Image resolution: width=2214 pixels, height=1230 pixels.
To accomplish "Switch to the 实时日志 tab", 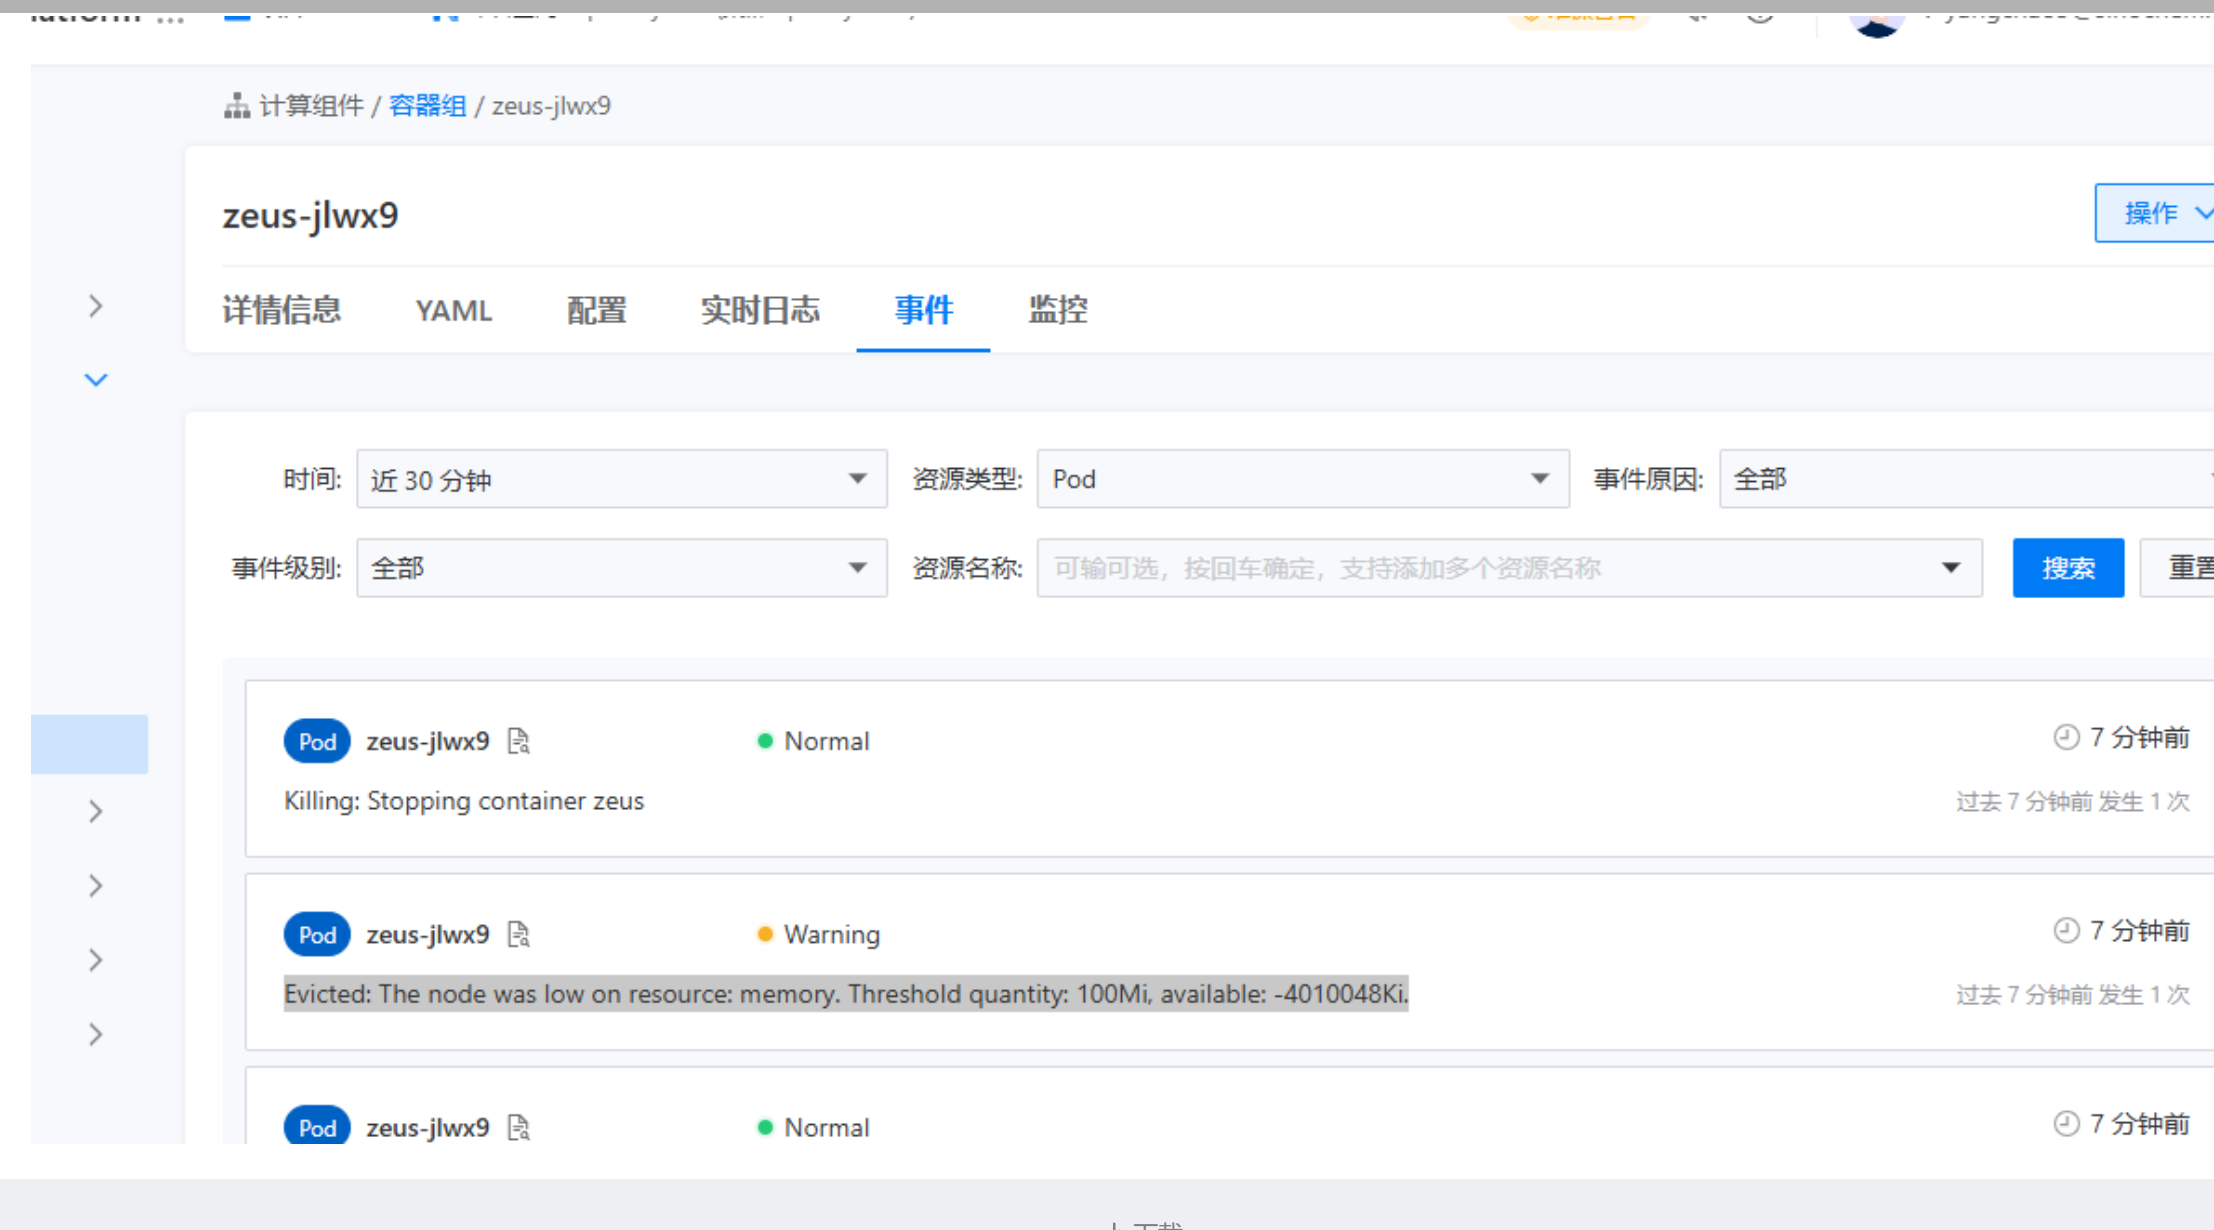I will click(760, 310).
